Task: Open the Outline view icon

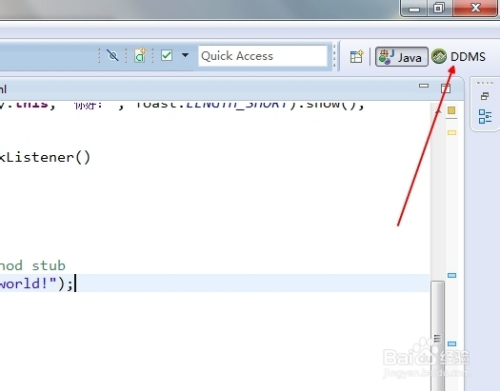Action: click(485, 116)
